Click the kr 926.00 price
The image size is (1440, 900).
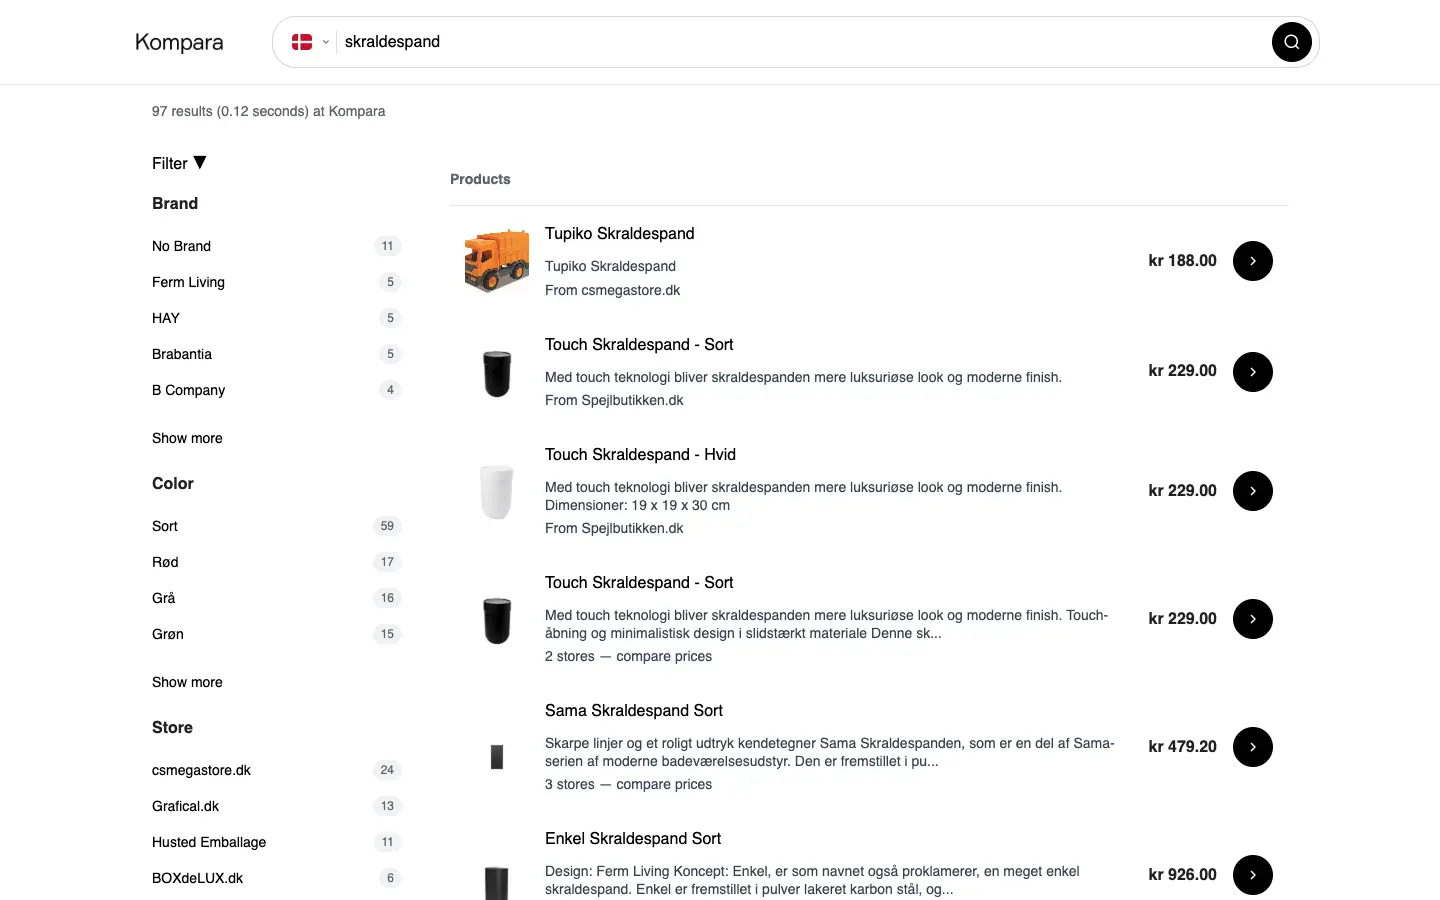click(x=1182, y=874)
